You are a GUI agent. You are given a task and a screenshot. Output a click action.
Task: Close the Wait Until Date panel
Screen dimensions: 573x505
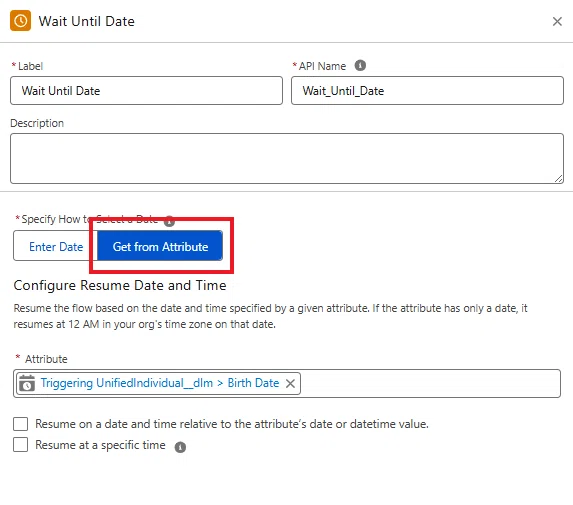[557, 21]
